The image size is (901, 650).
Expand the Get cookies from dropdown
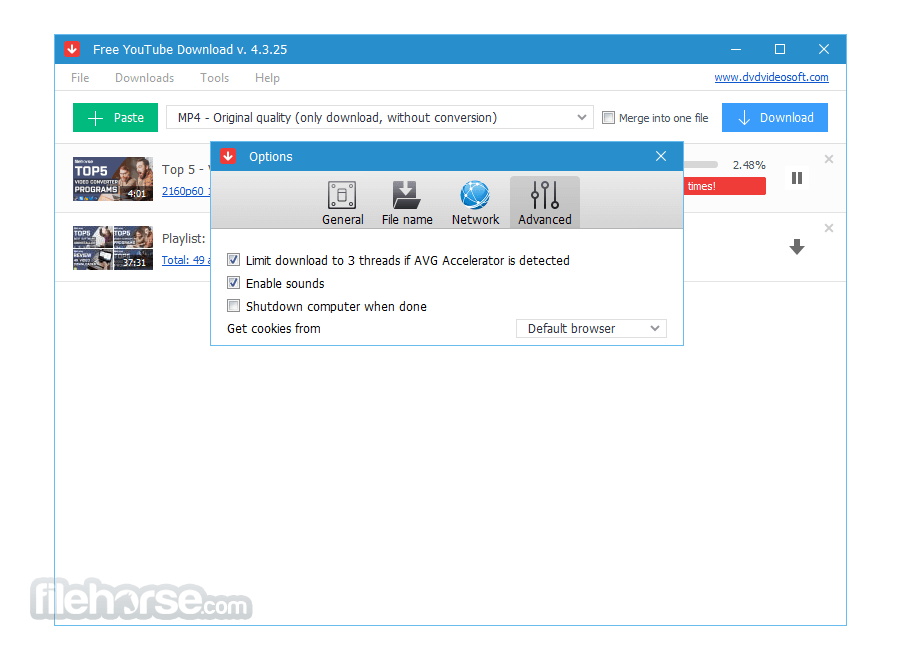click(591, 329)
